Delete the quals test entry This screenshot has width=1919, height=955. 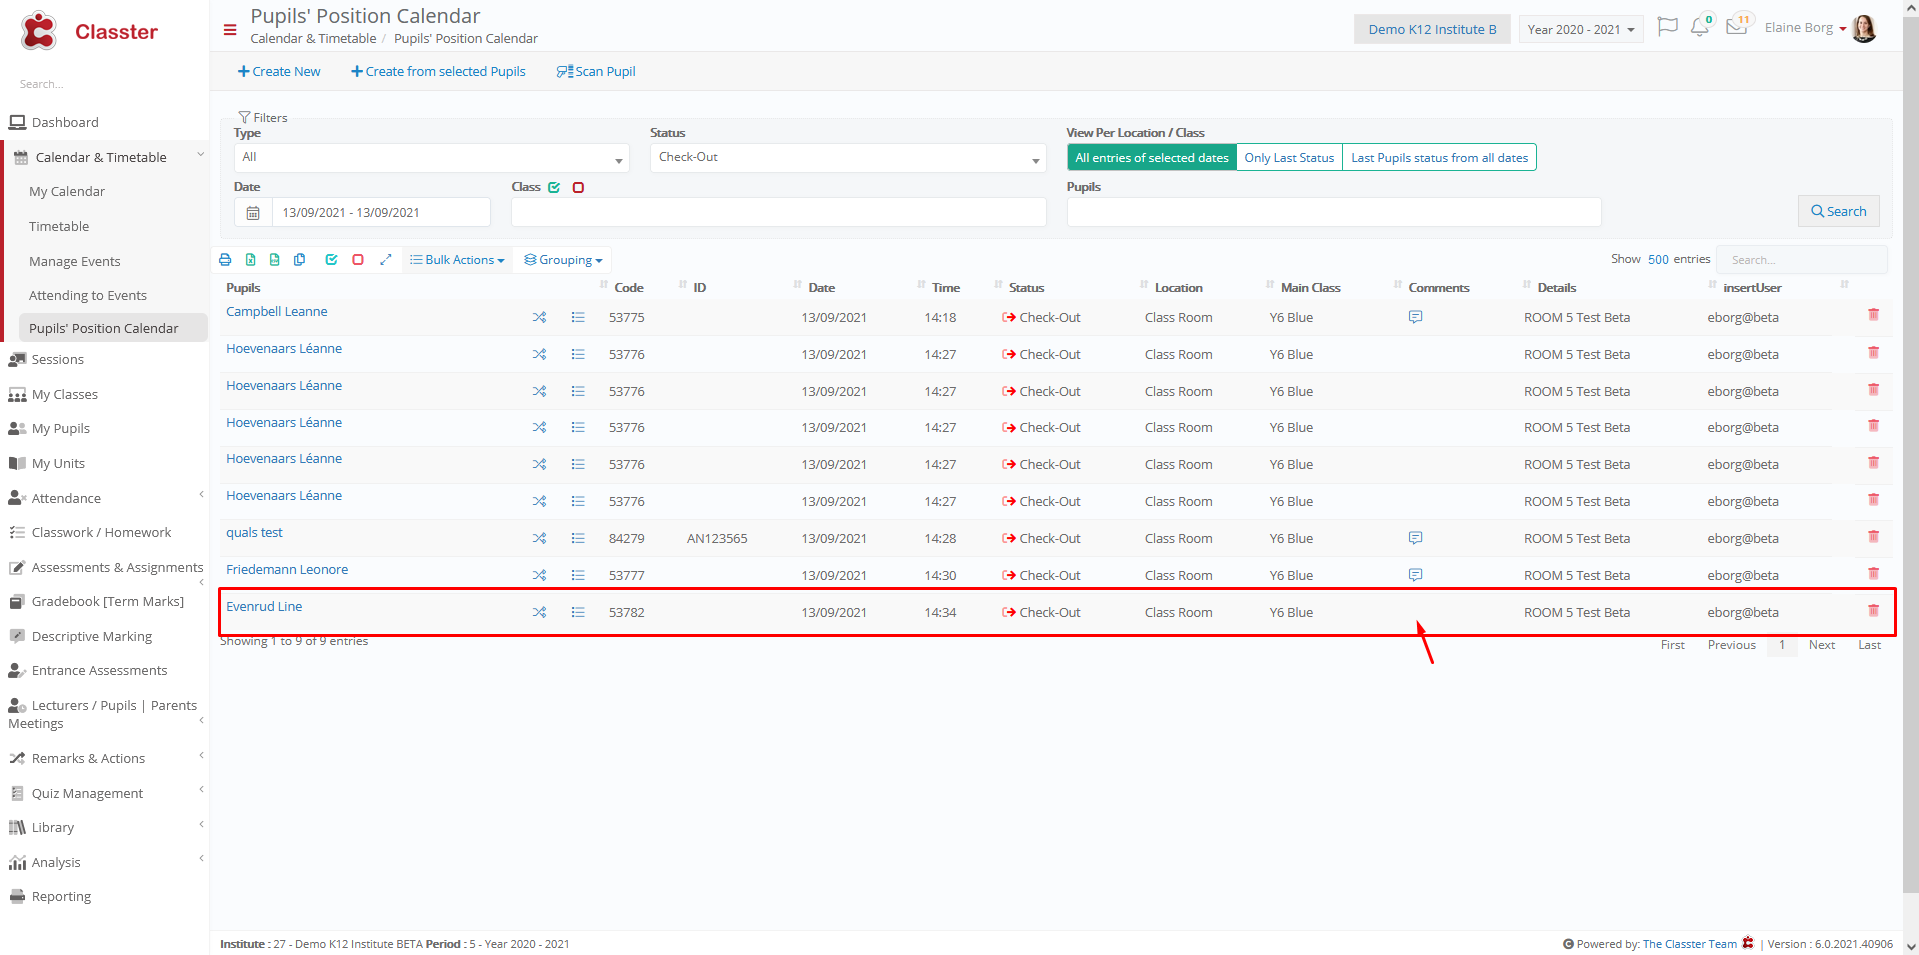click(1873, 537)
